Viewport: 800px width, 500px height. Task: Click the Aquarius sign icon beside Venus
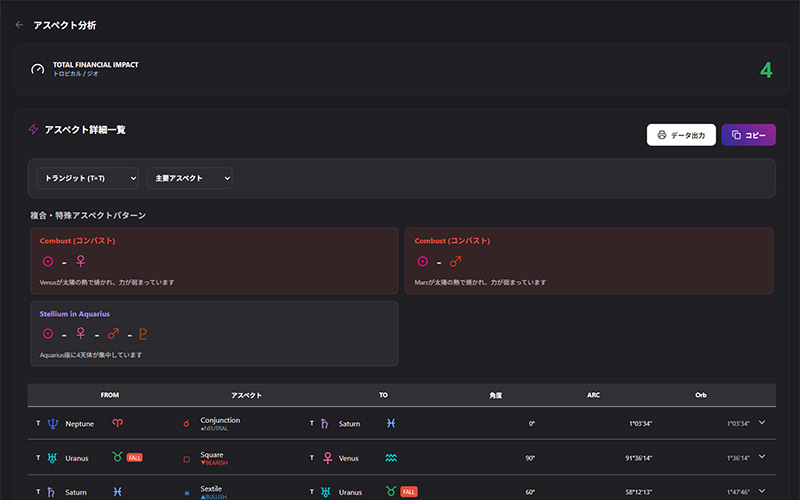(x=391, y=458)
